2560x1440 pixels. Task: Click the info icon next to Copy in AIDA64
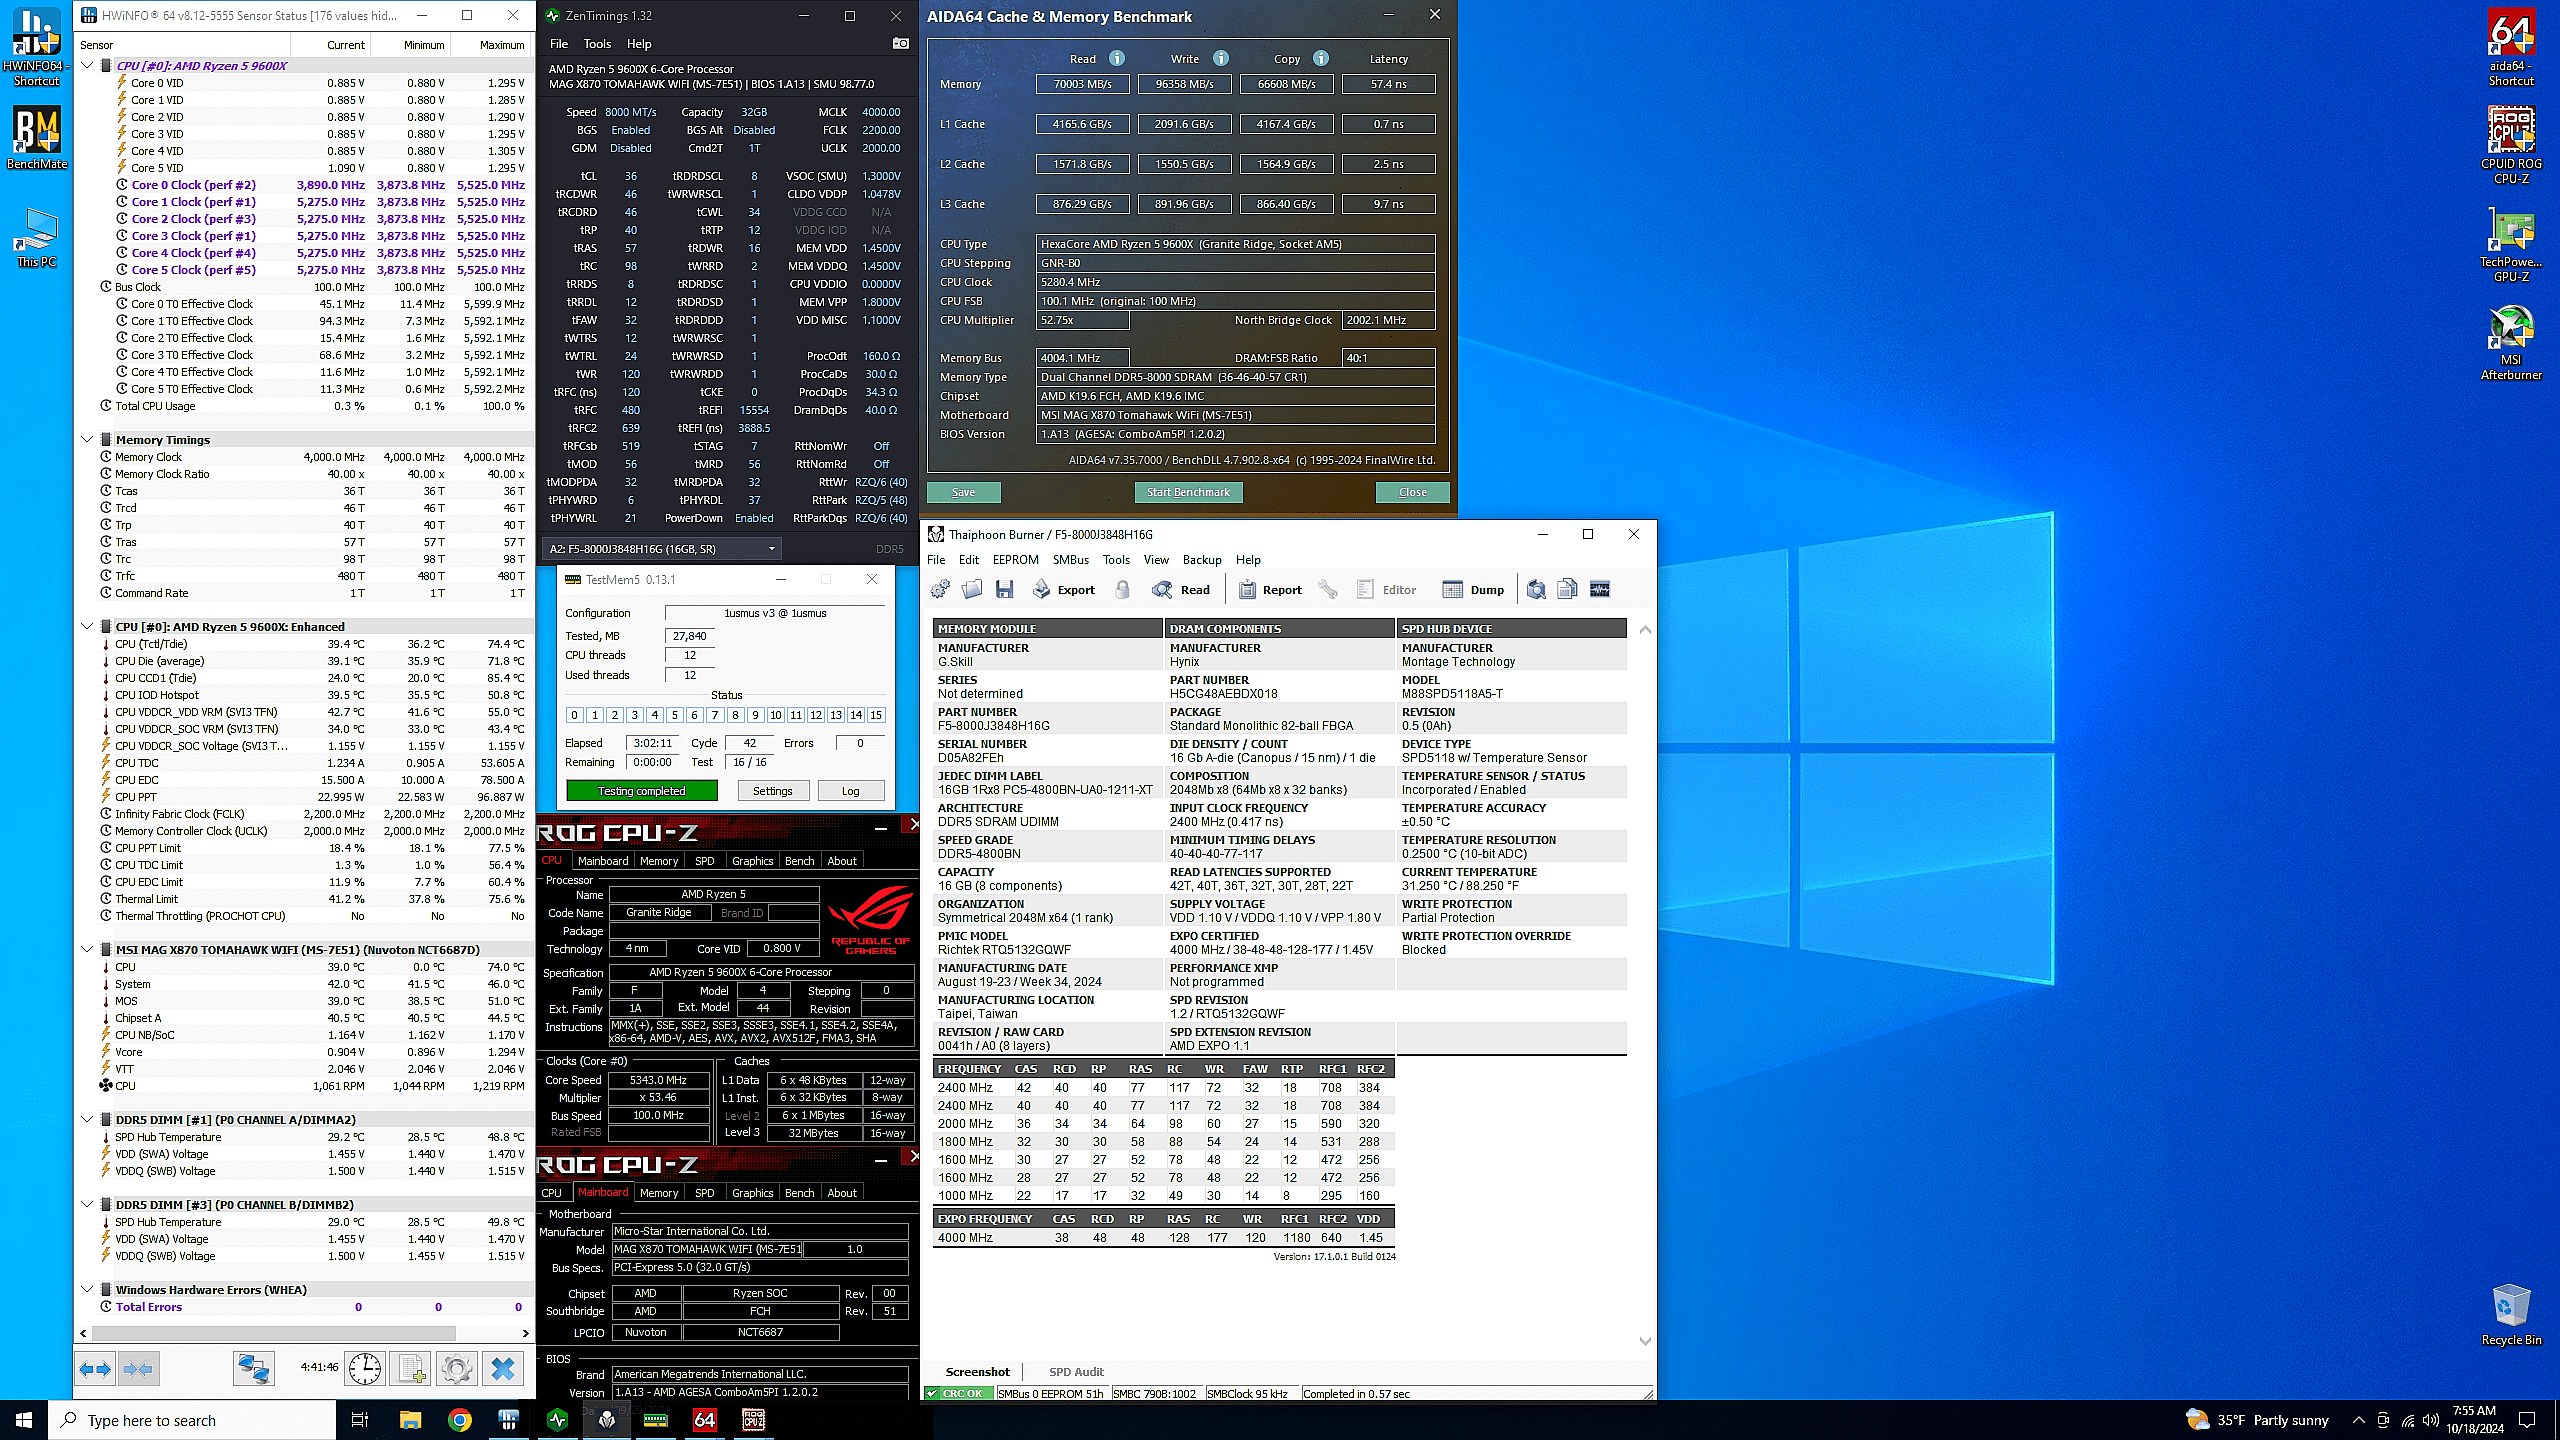(1321, 59)
